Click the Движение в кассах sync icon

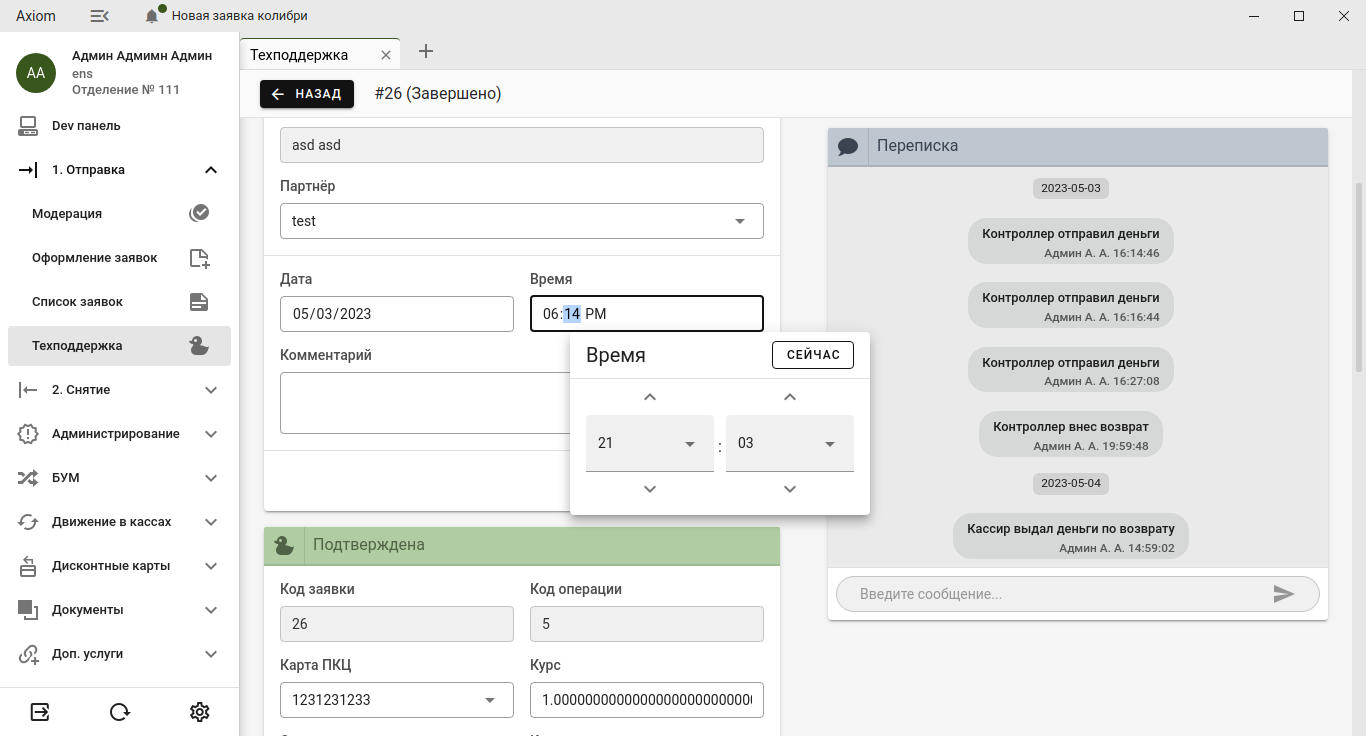click(28, 522)
